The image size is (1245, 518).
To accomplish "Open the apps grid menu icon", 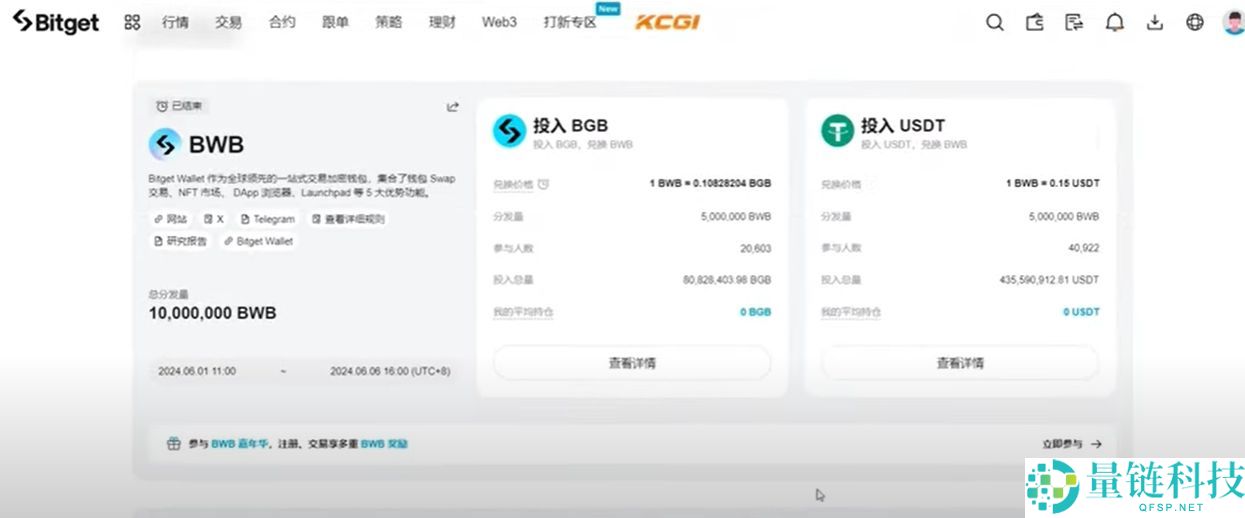I will (x=132, y=22).
